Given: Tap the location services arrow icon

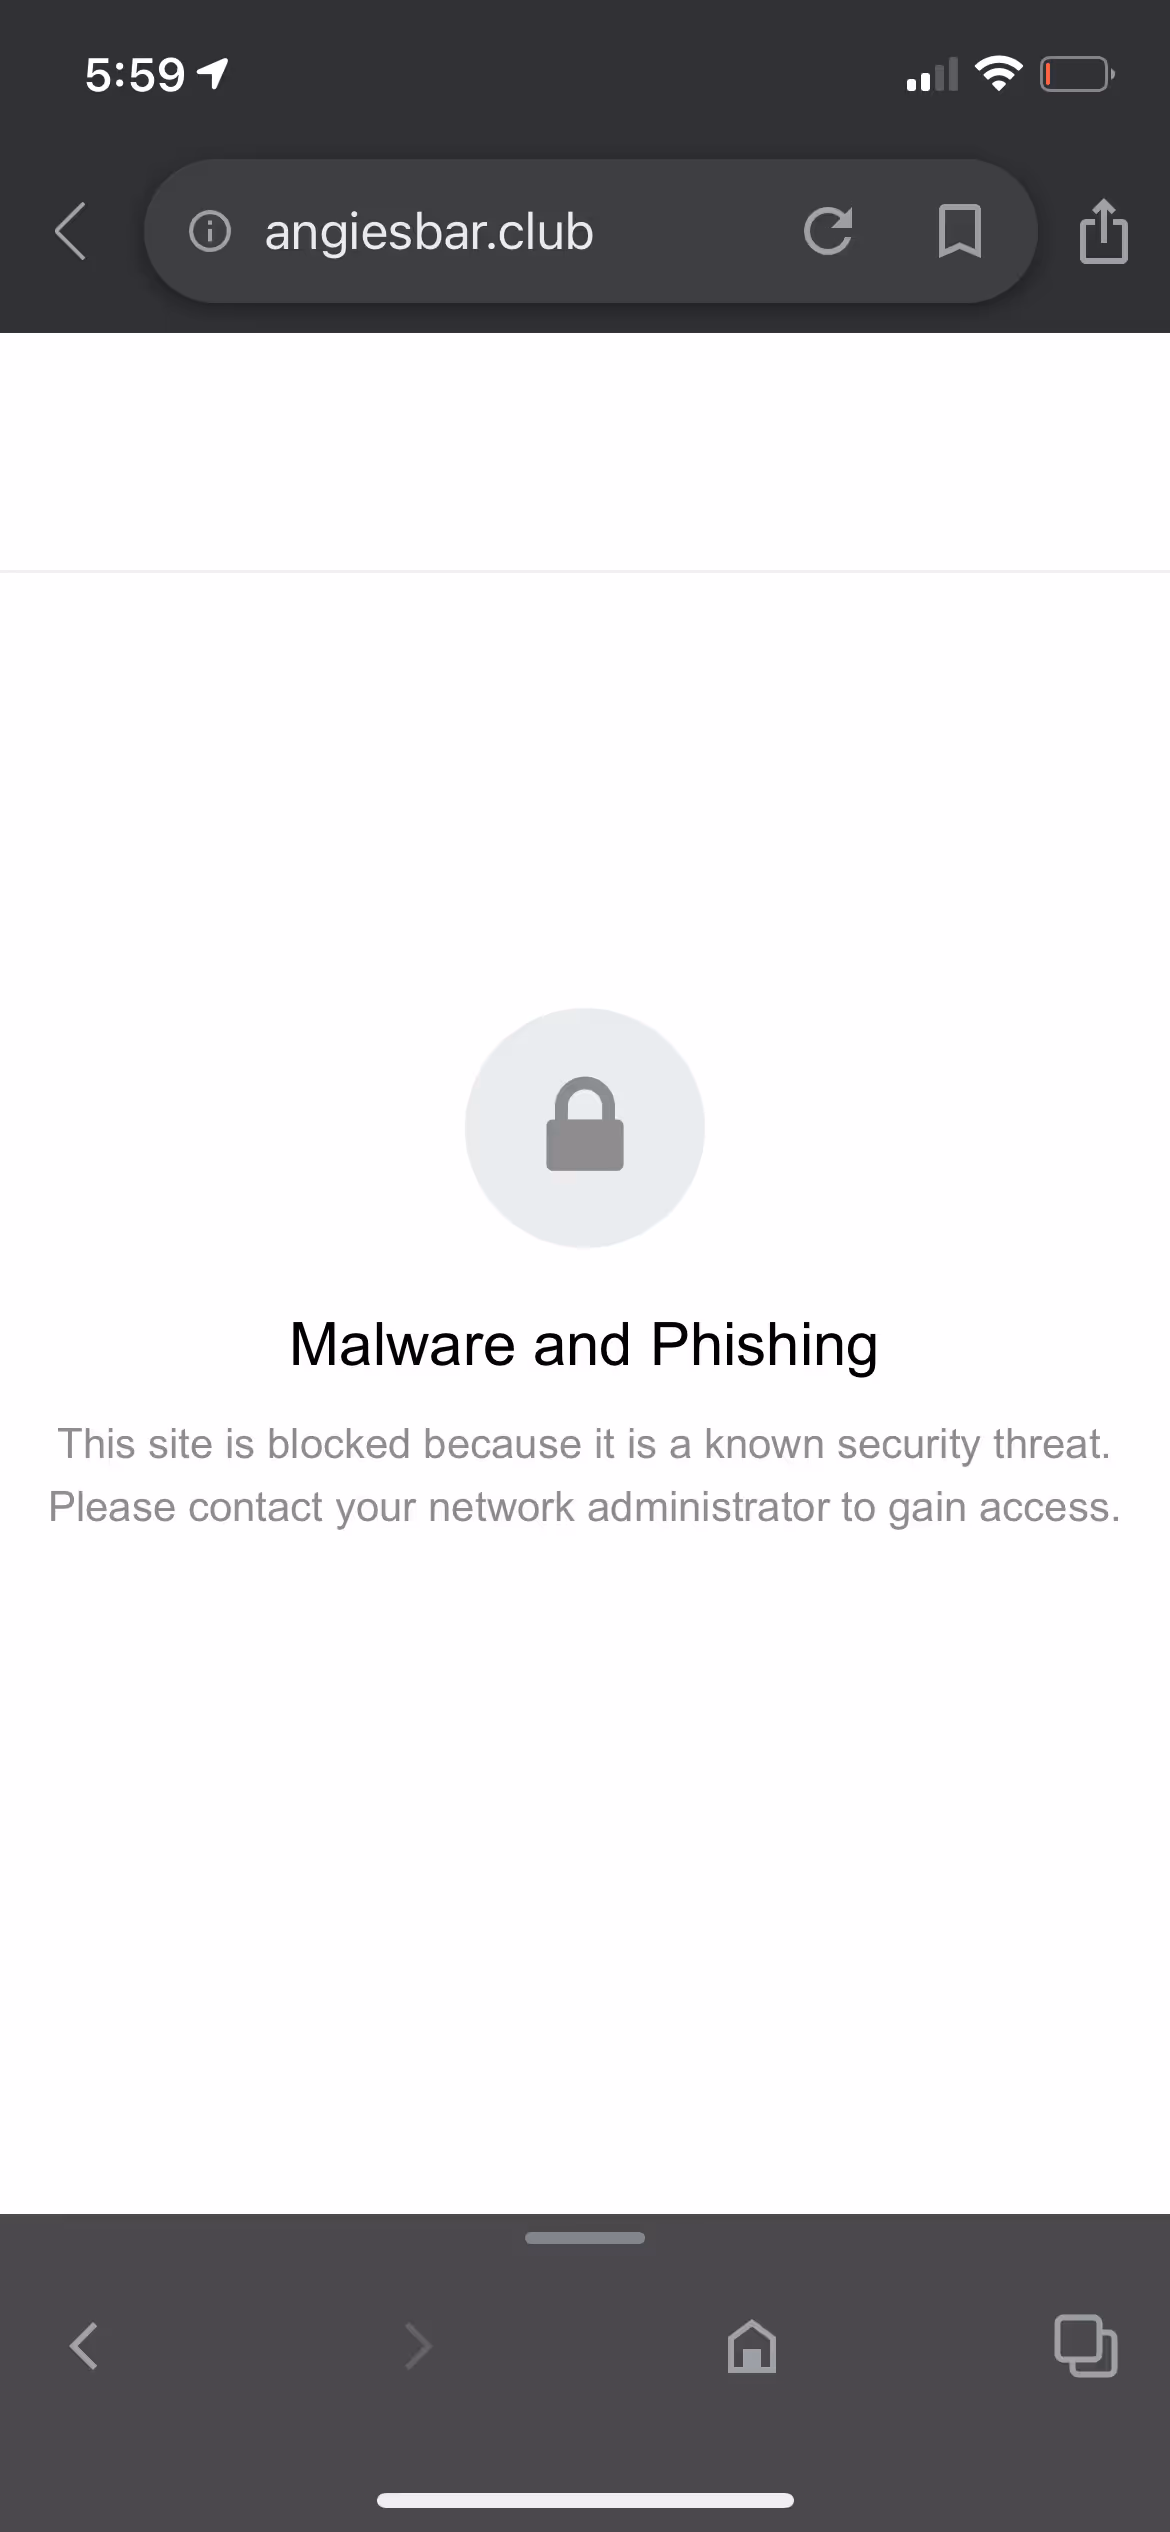Looking at the screenshot, I should [213, 74].
